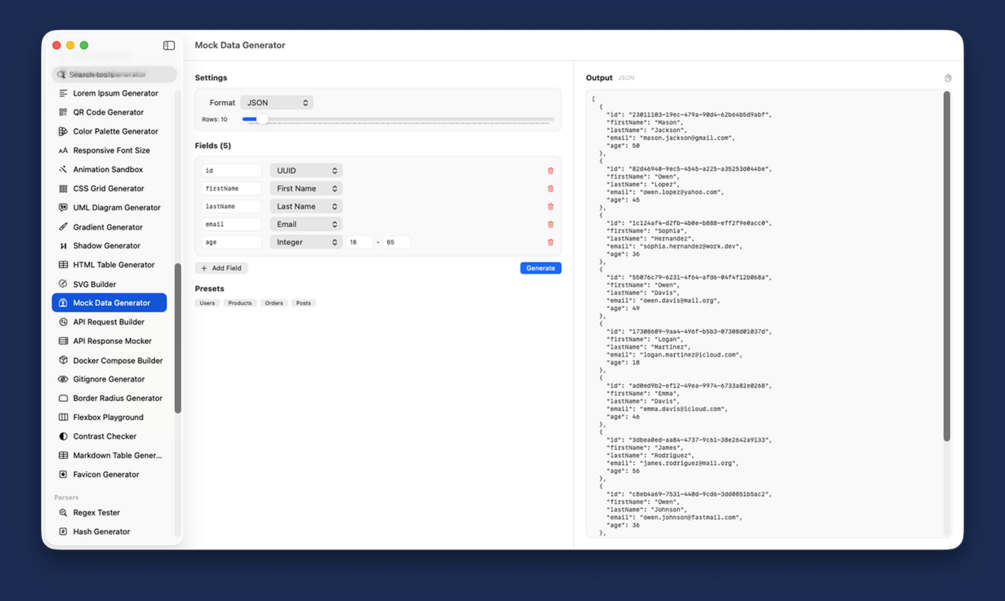1005x601 pixels.
Task: Open Hash Generator in sidebar
Action: (110, 531)
